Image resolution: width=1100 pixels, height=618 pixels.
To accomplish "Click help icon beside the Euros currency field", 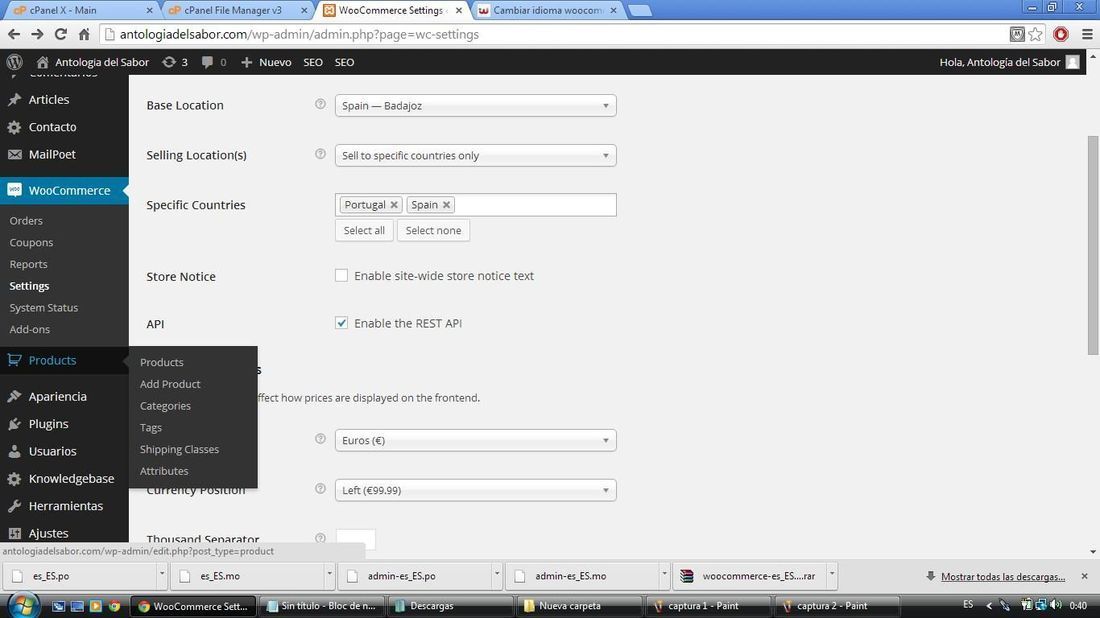I will click(320, 438).
